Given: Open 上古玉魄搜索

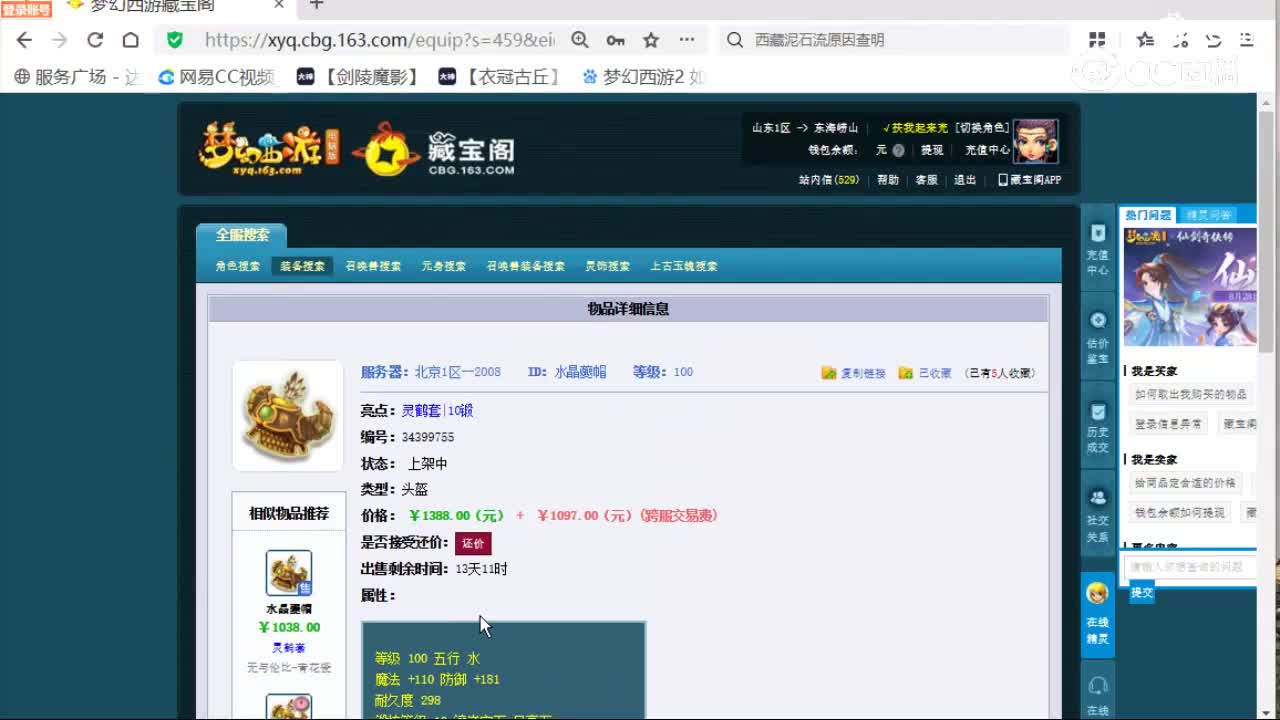Looking at the screenshot, I should click(684, 266).
